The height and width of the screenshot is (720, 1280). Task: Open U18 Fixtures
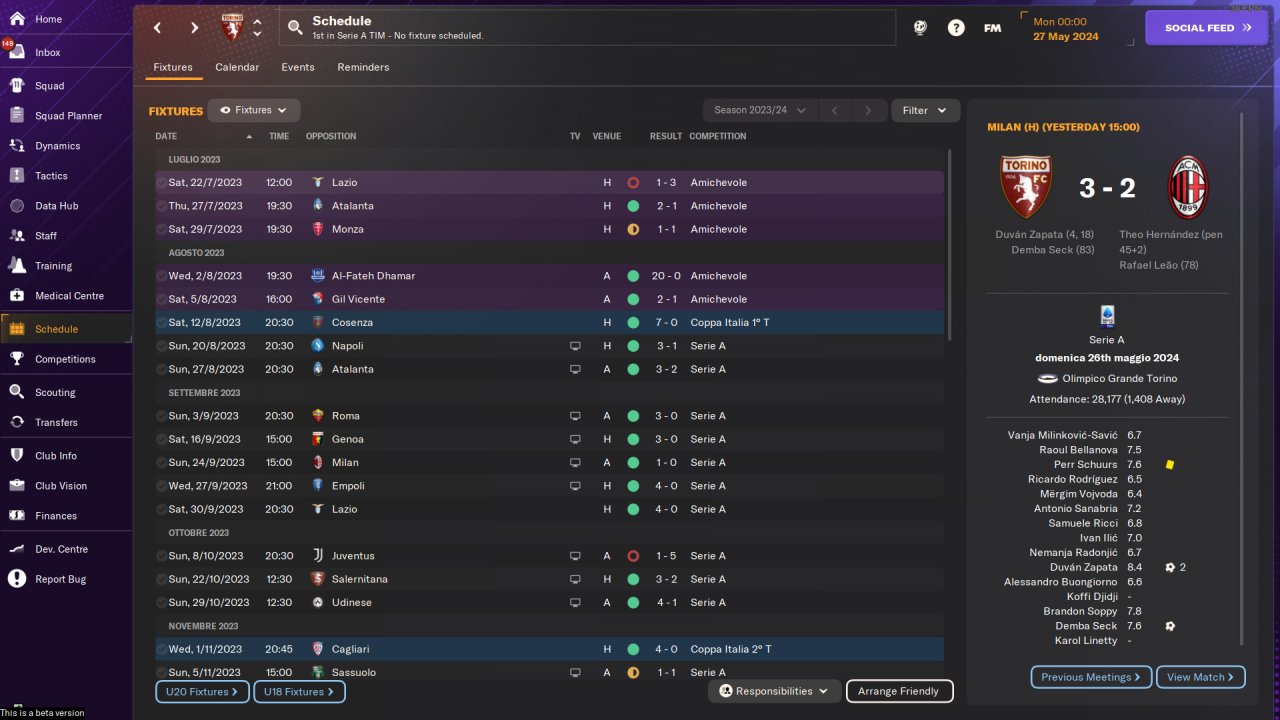click(299, 691)
